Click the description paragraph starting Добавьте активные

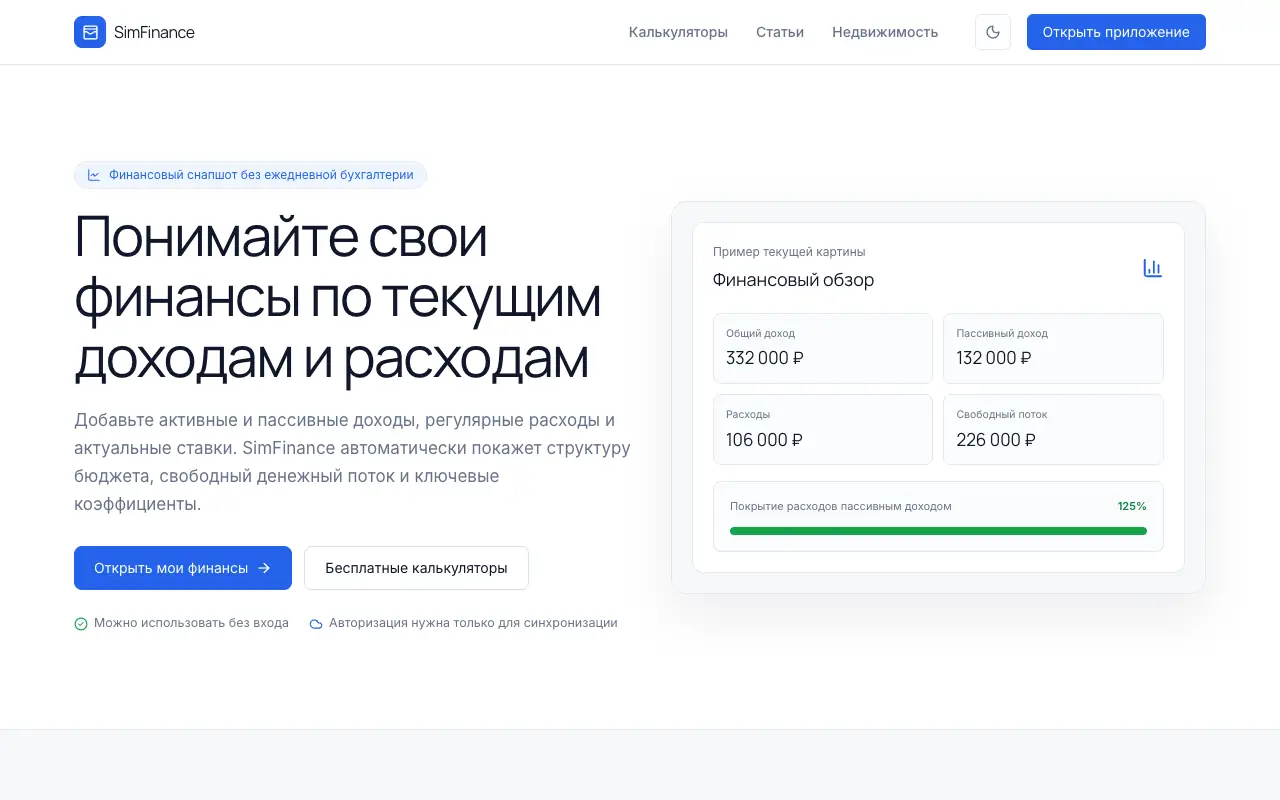(352, 462)
